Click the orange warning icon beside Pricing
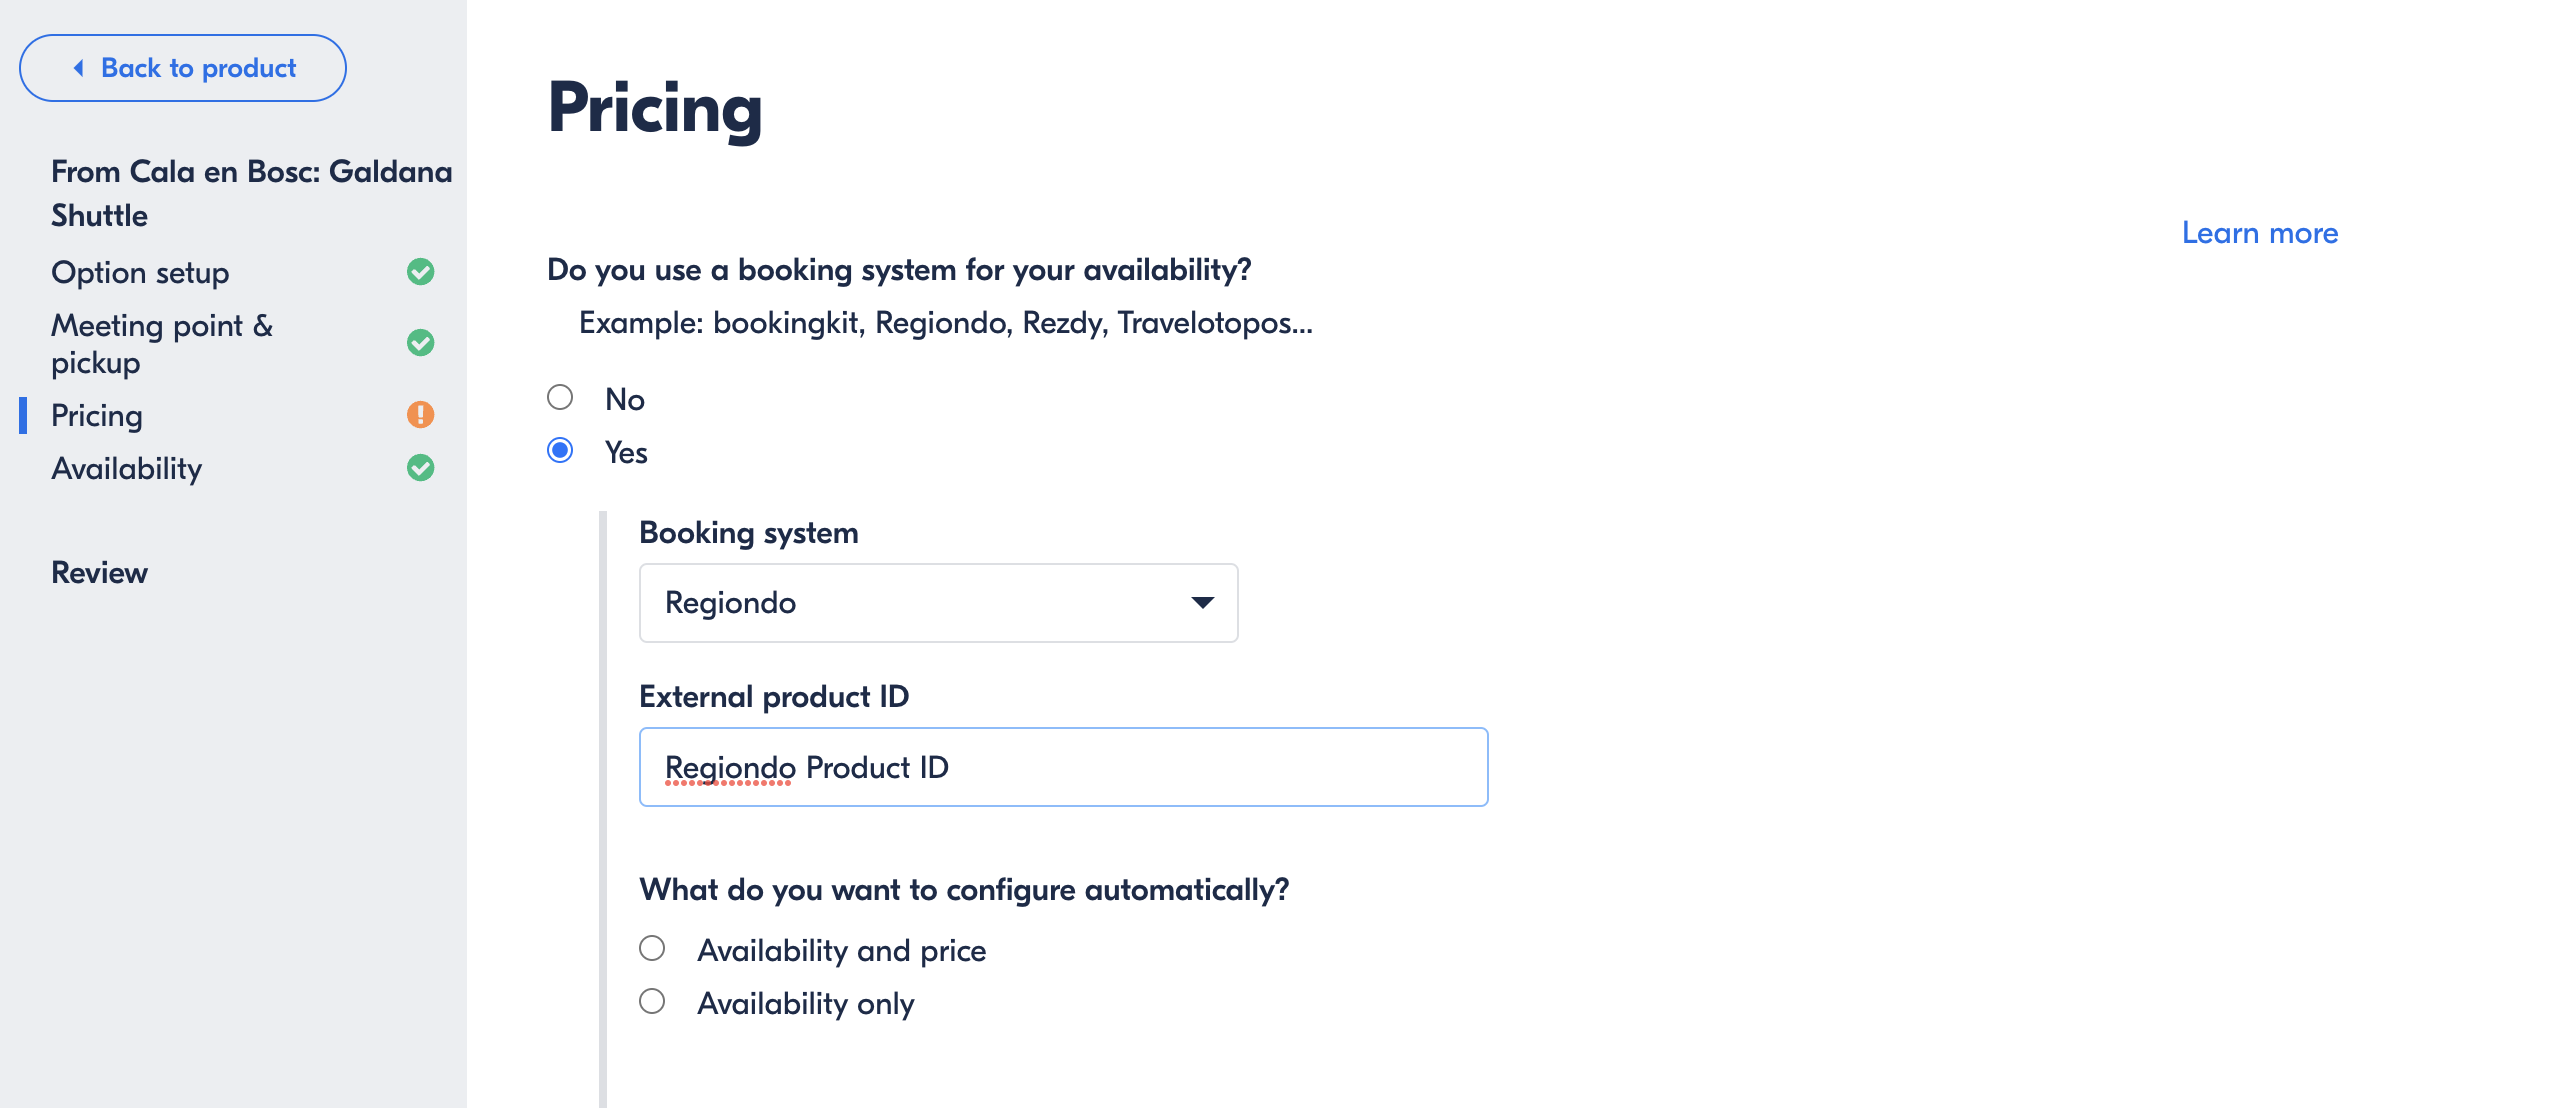 421,414
